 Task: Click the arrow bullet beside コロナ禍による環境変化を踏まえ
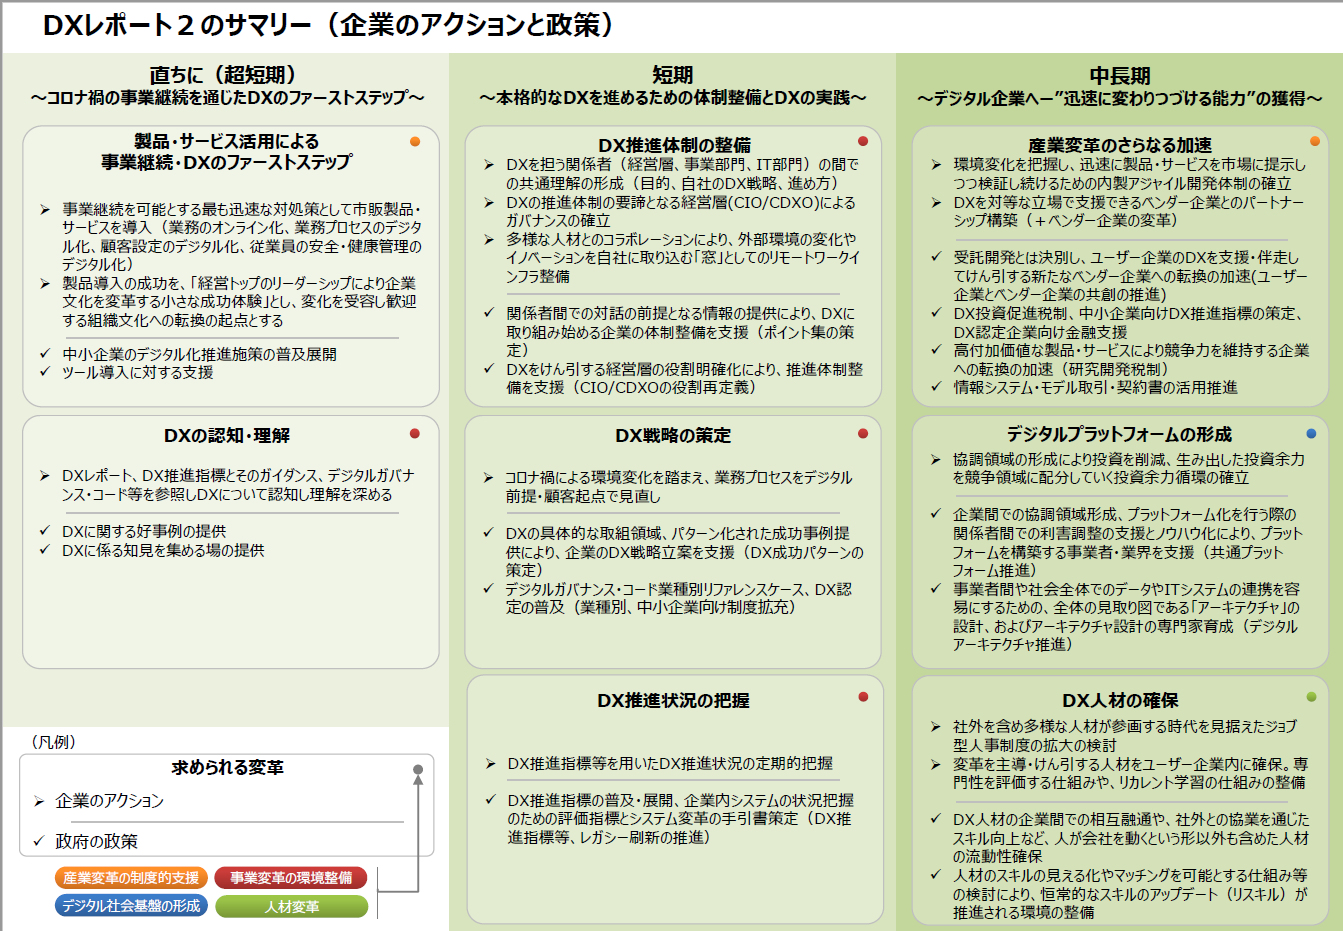489,478
